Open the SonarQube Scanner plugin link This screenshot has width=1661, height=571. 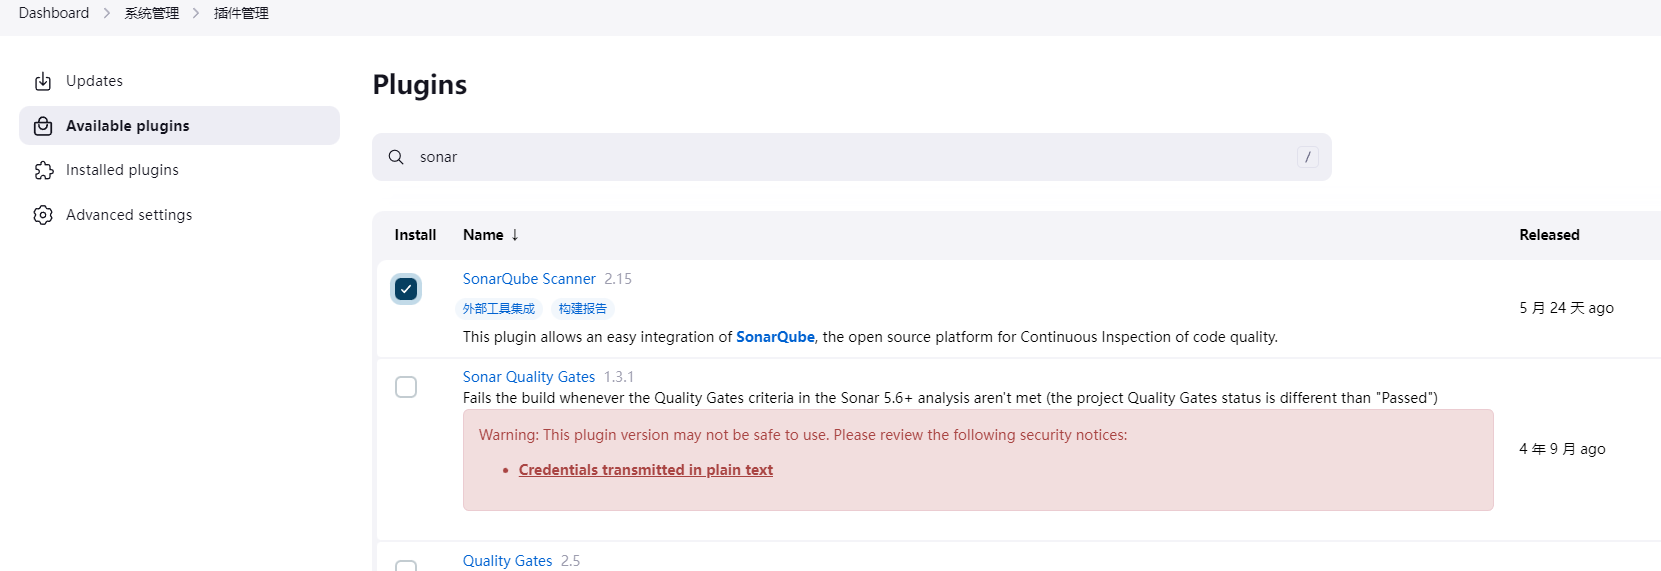coord(529,279)
